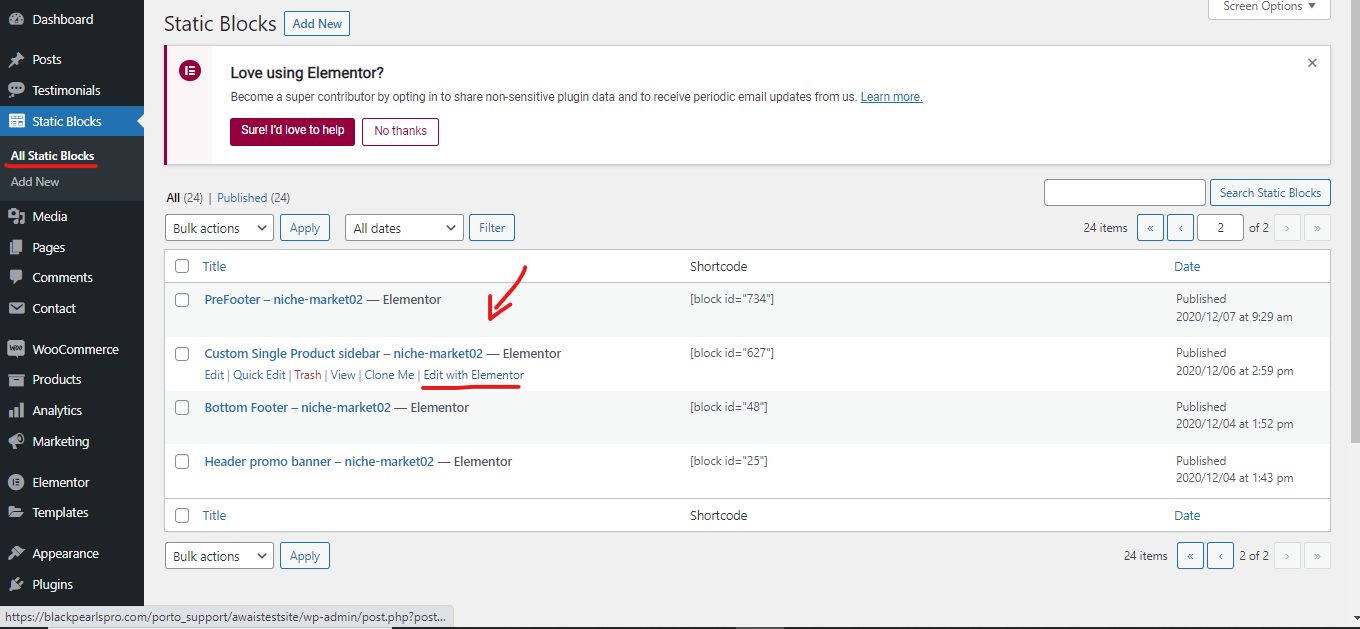This screenshot has width=1360, height=629.
Task: Go to previous page using top ‹ button
Action: point(1180,228)
